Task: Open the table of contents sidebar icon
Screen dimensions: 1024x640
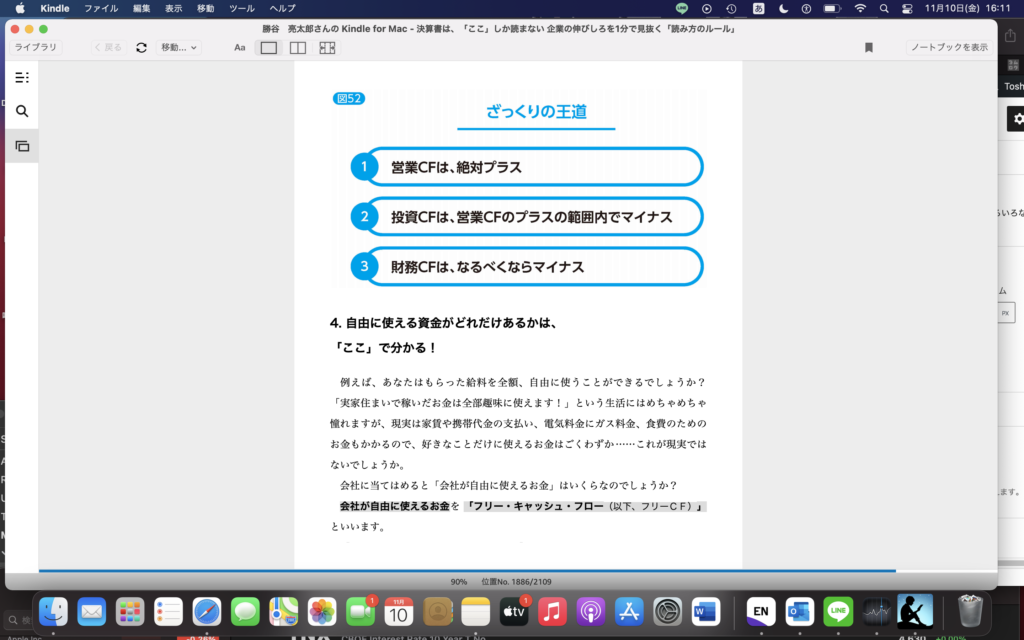Action: coord(22,77)
